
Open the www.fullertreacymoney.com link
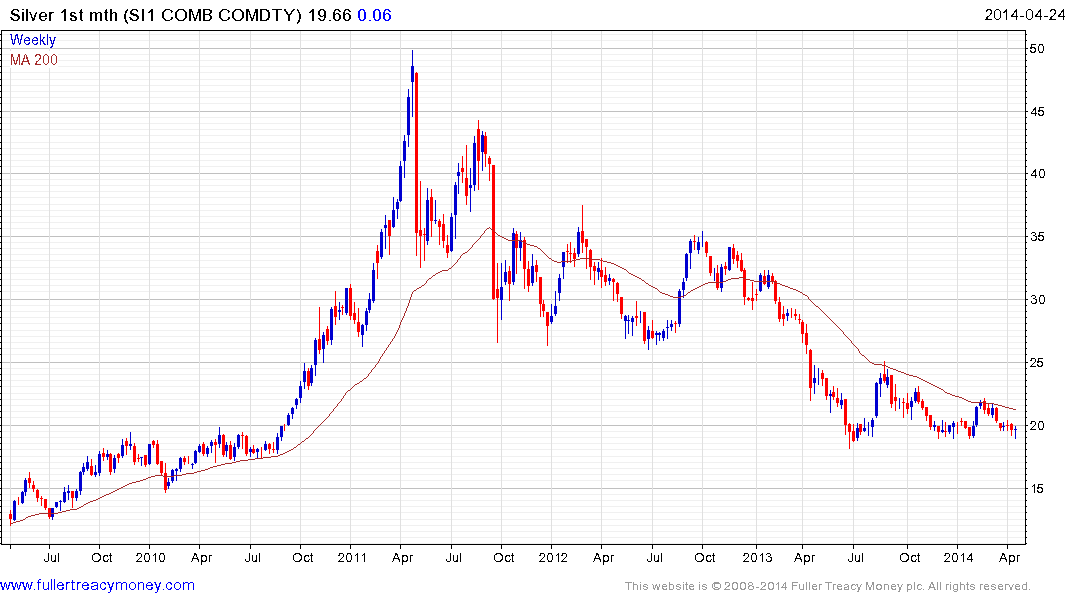[x=97, y=586]
